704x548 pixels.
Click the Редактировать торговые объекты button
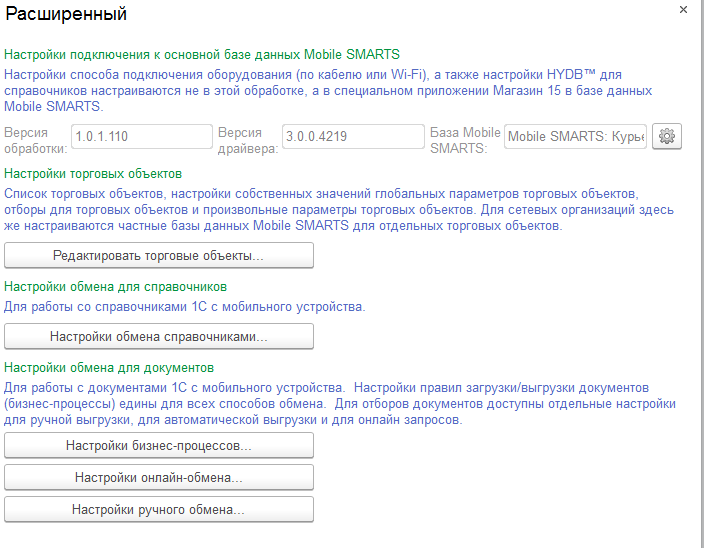[x=159, y=255]
